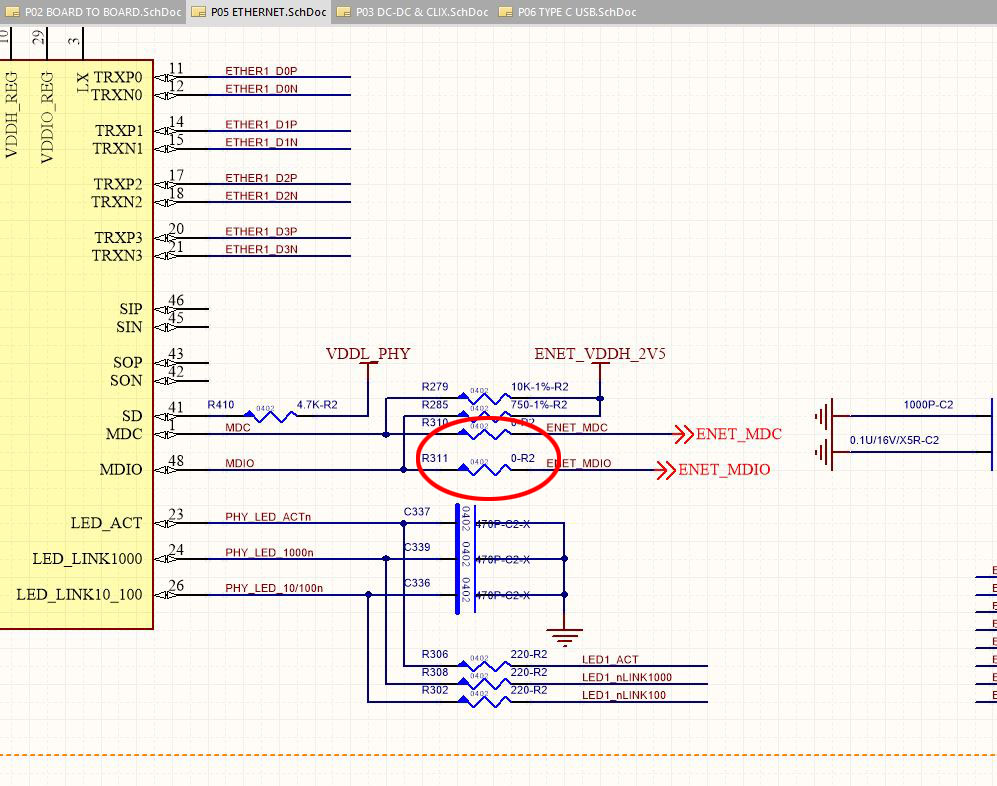Screen dimensions: 997x786
Task: Click the schematic icon on P06 TYPE C USB tab
Action: point(503,13)
